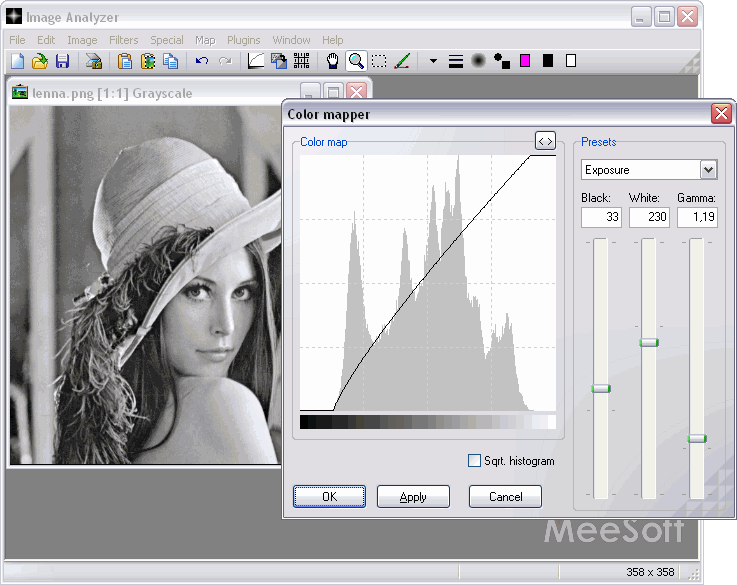737x585 pixels.
Task: Click the resize image toolbar icon
Action: [x=279, y=61]
